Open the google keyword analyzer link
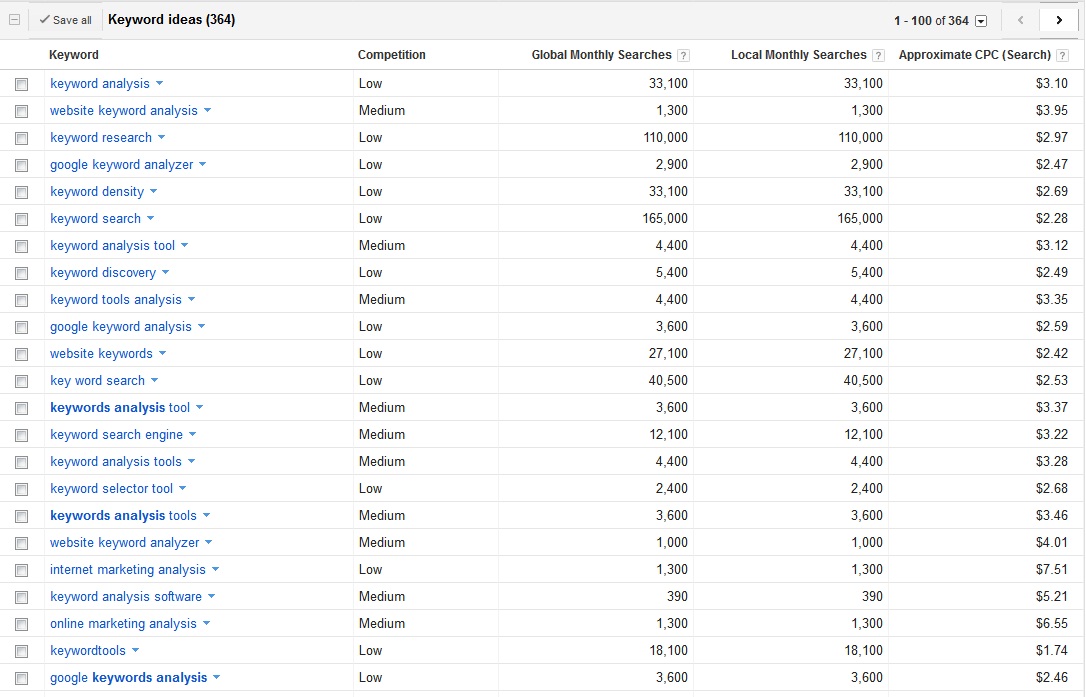Viewport: 1086px width, 697px height. [122, 165]
